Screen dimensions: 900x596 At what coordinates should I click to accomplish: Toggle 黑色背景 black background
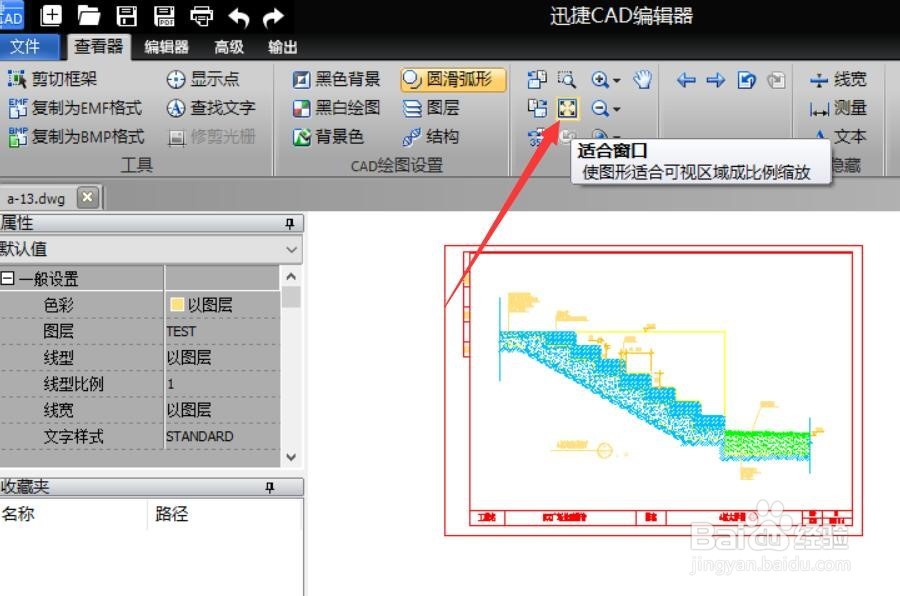[336, 79]
